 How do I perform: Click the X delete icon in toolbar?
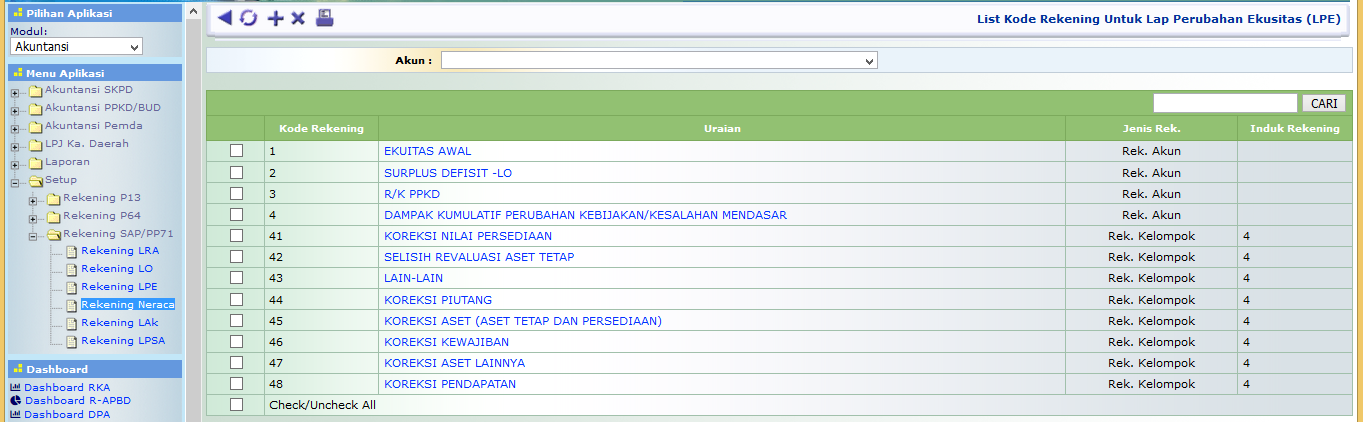point(298,18)
